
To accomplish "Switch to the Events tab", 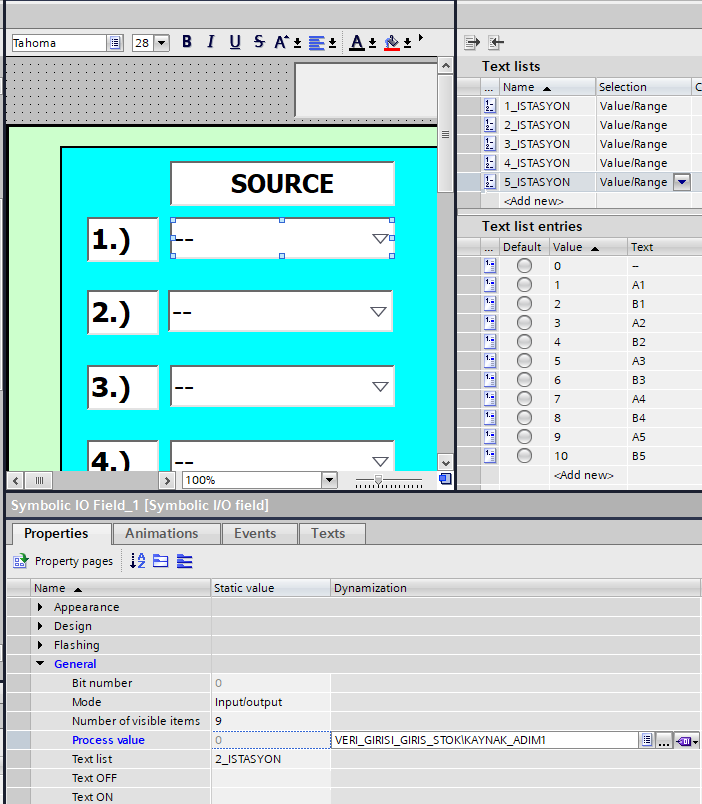I will tap(255, 533).
